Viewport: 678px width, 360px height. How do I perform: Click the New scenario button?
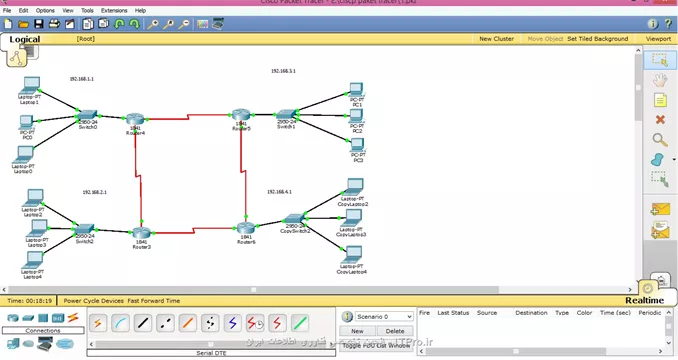click(x=357, y=331)
